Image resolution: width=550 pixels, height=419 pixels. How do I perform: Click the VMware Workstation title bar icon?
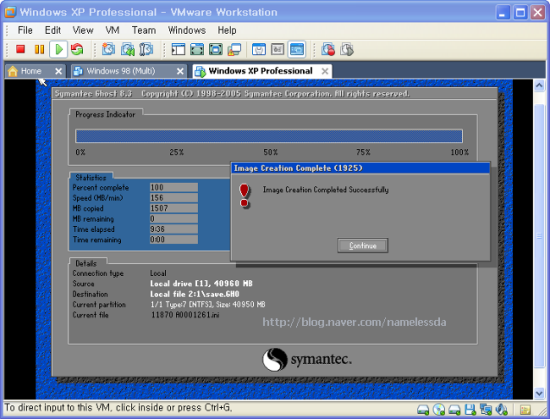pyautogui.click(x=10, y=12)
